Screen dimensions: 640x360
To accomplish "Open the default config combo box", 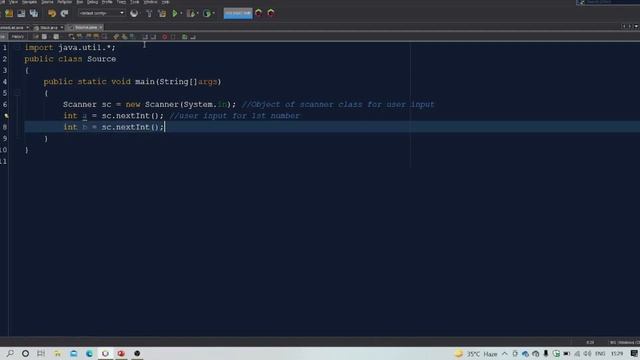I will (x=101, y=13).
